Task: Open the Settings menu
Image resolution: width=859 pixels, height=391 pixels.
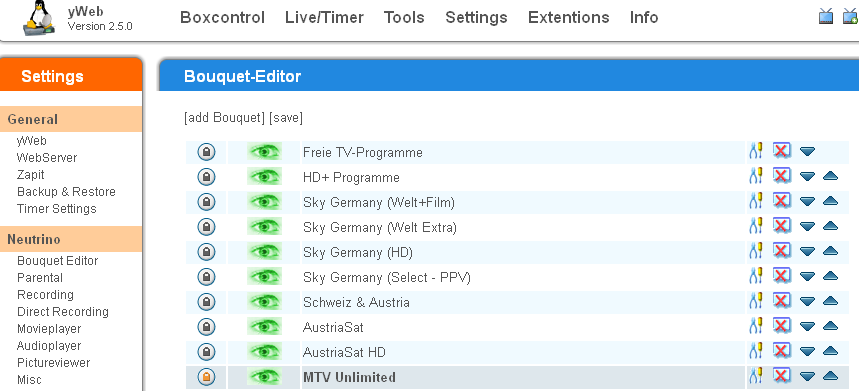Action: tap(476, 18)
